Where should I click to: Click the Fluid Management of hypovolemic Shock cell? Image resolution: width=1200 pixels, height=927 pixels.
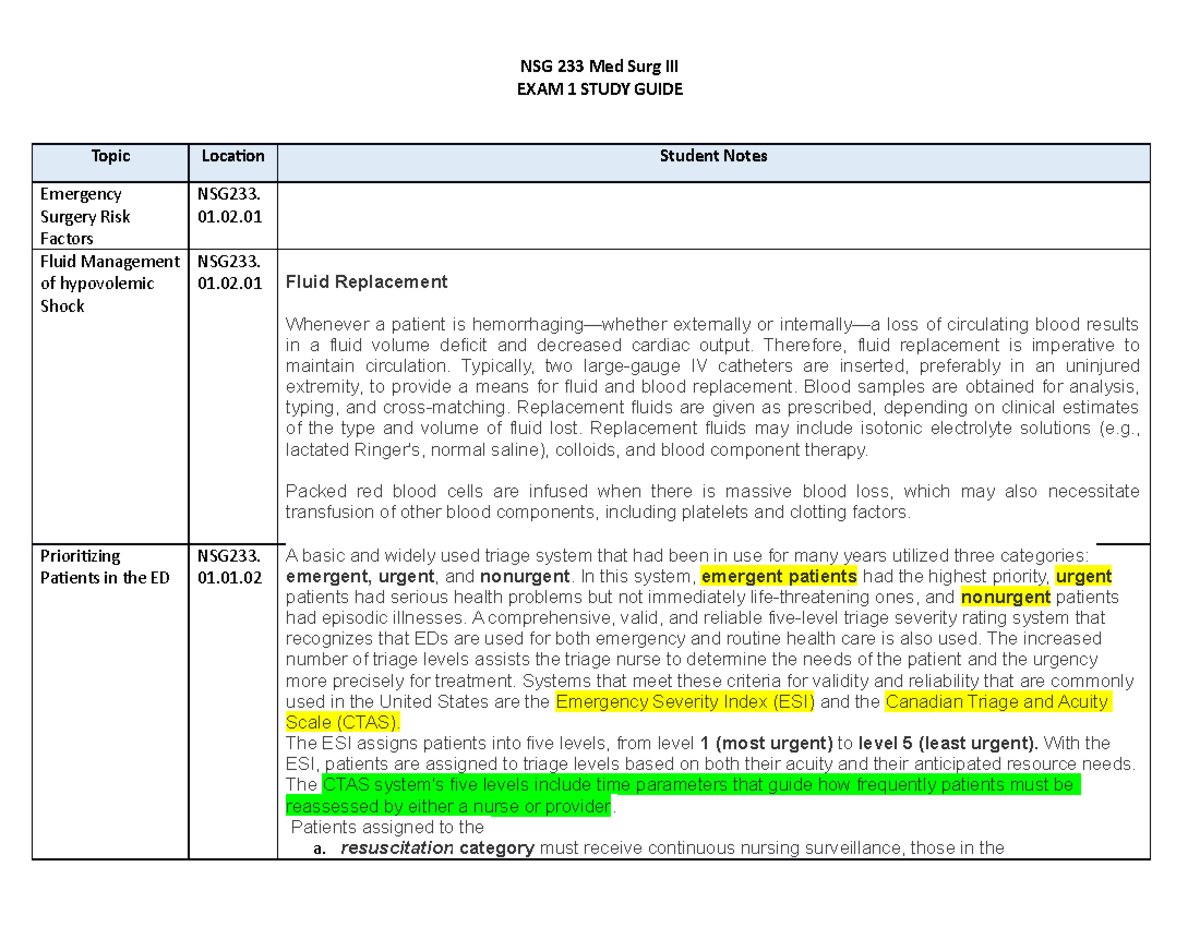pyautogui.click(x=110, y=283)
